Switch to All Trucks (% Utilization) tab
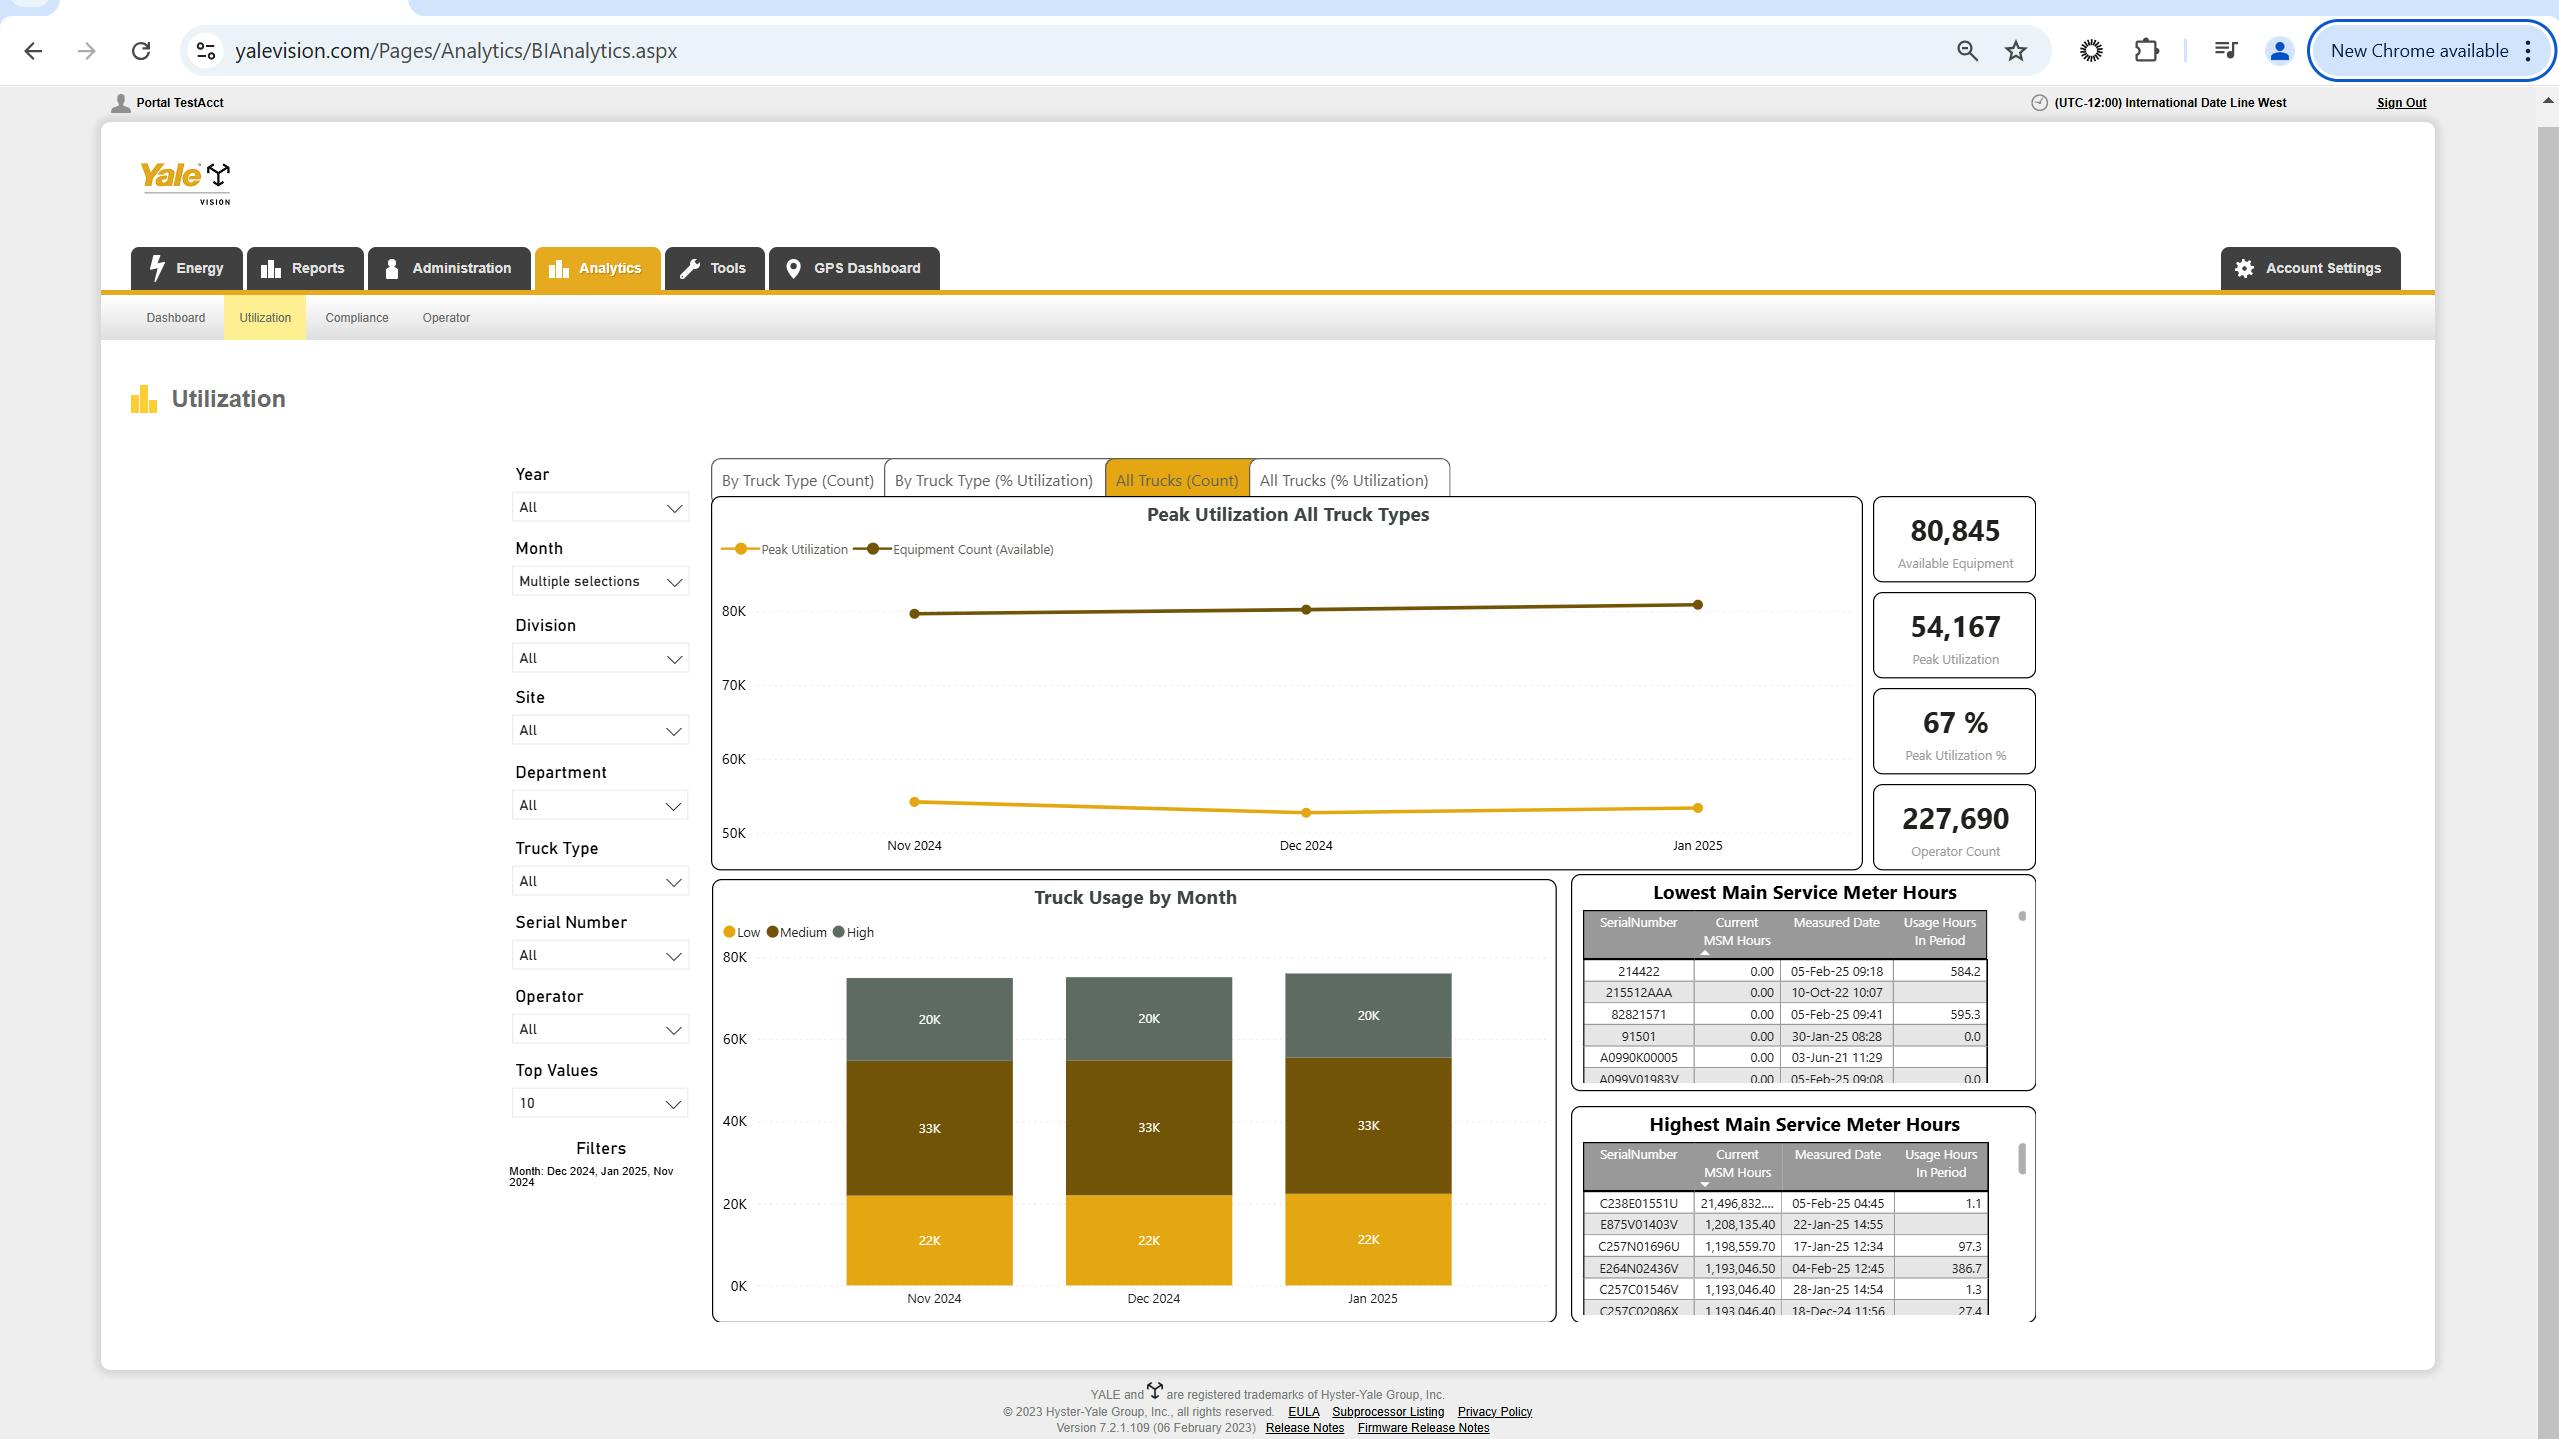 coord(1343,481)
